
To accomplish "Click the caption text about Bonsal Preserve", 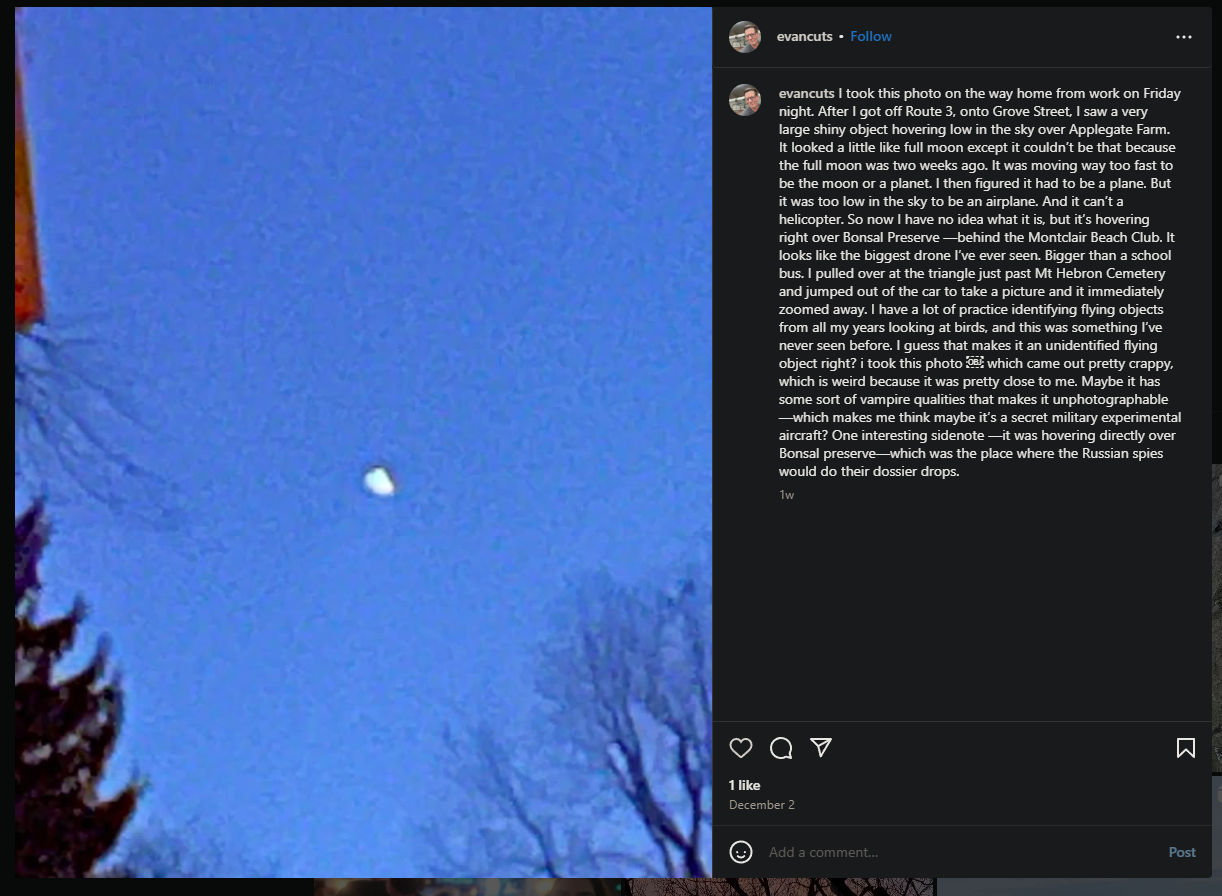I will 980,282.
